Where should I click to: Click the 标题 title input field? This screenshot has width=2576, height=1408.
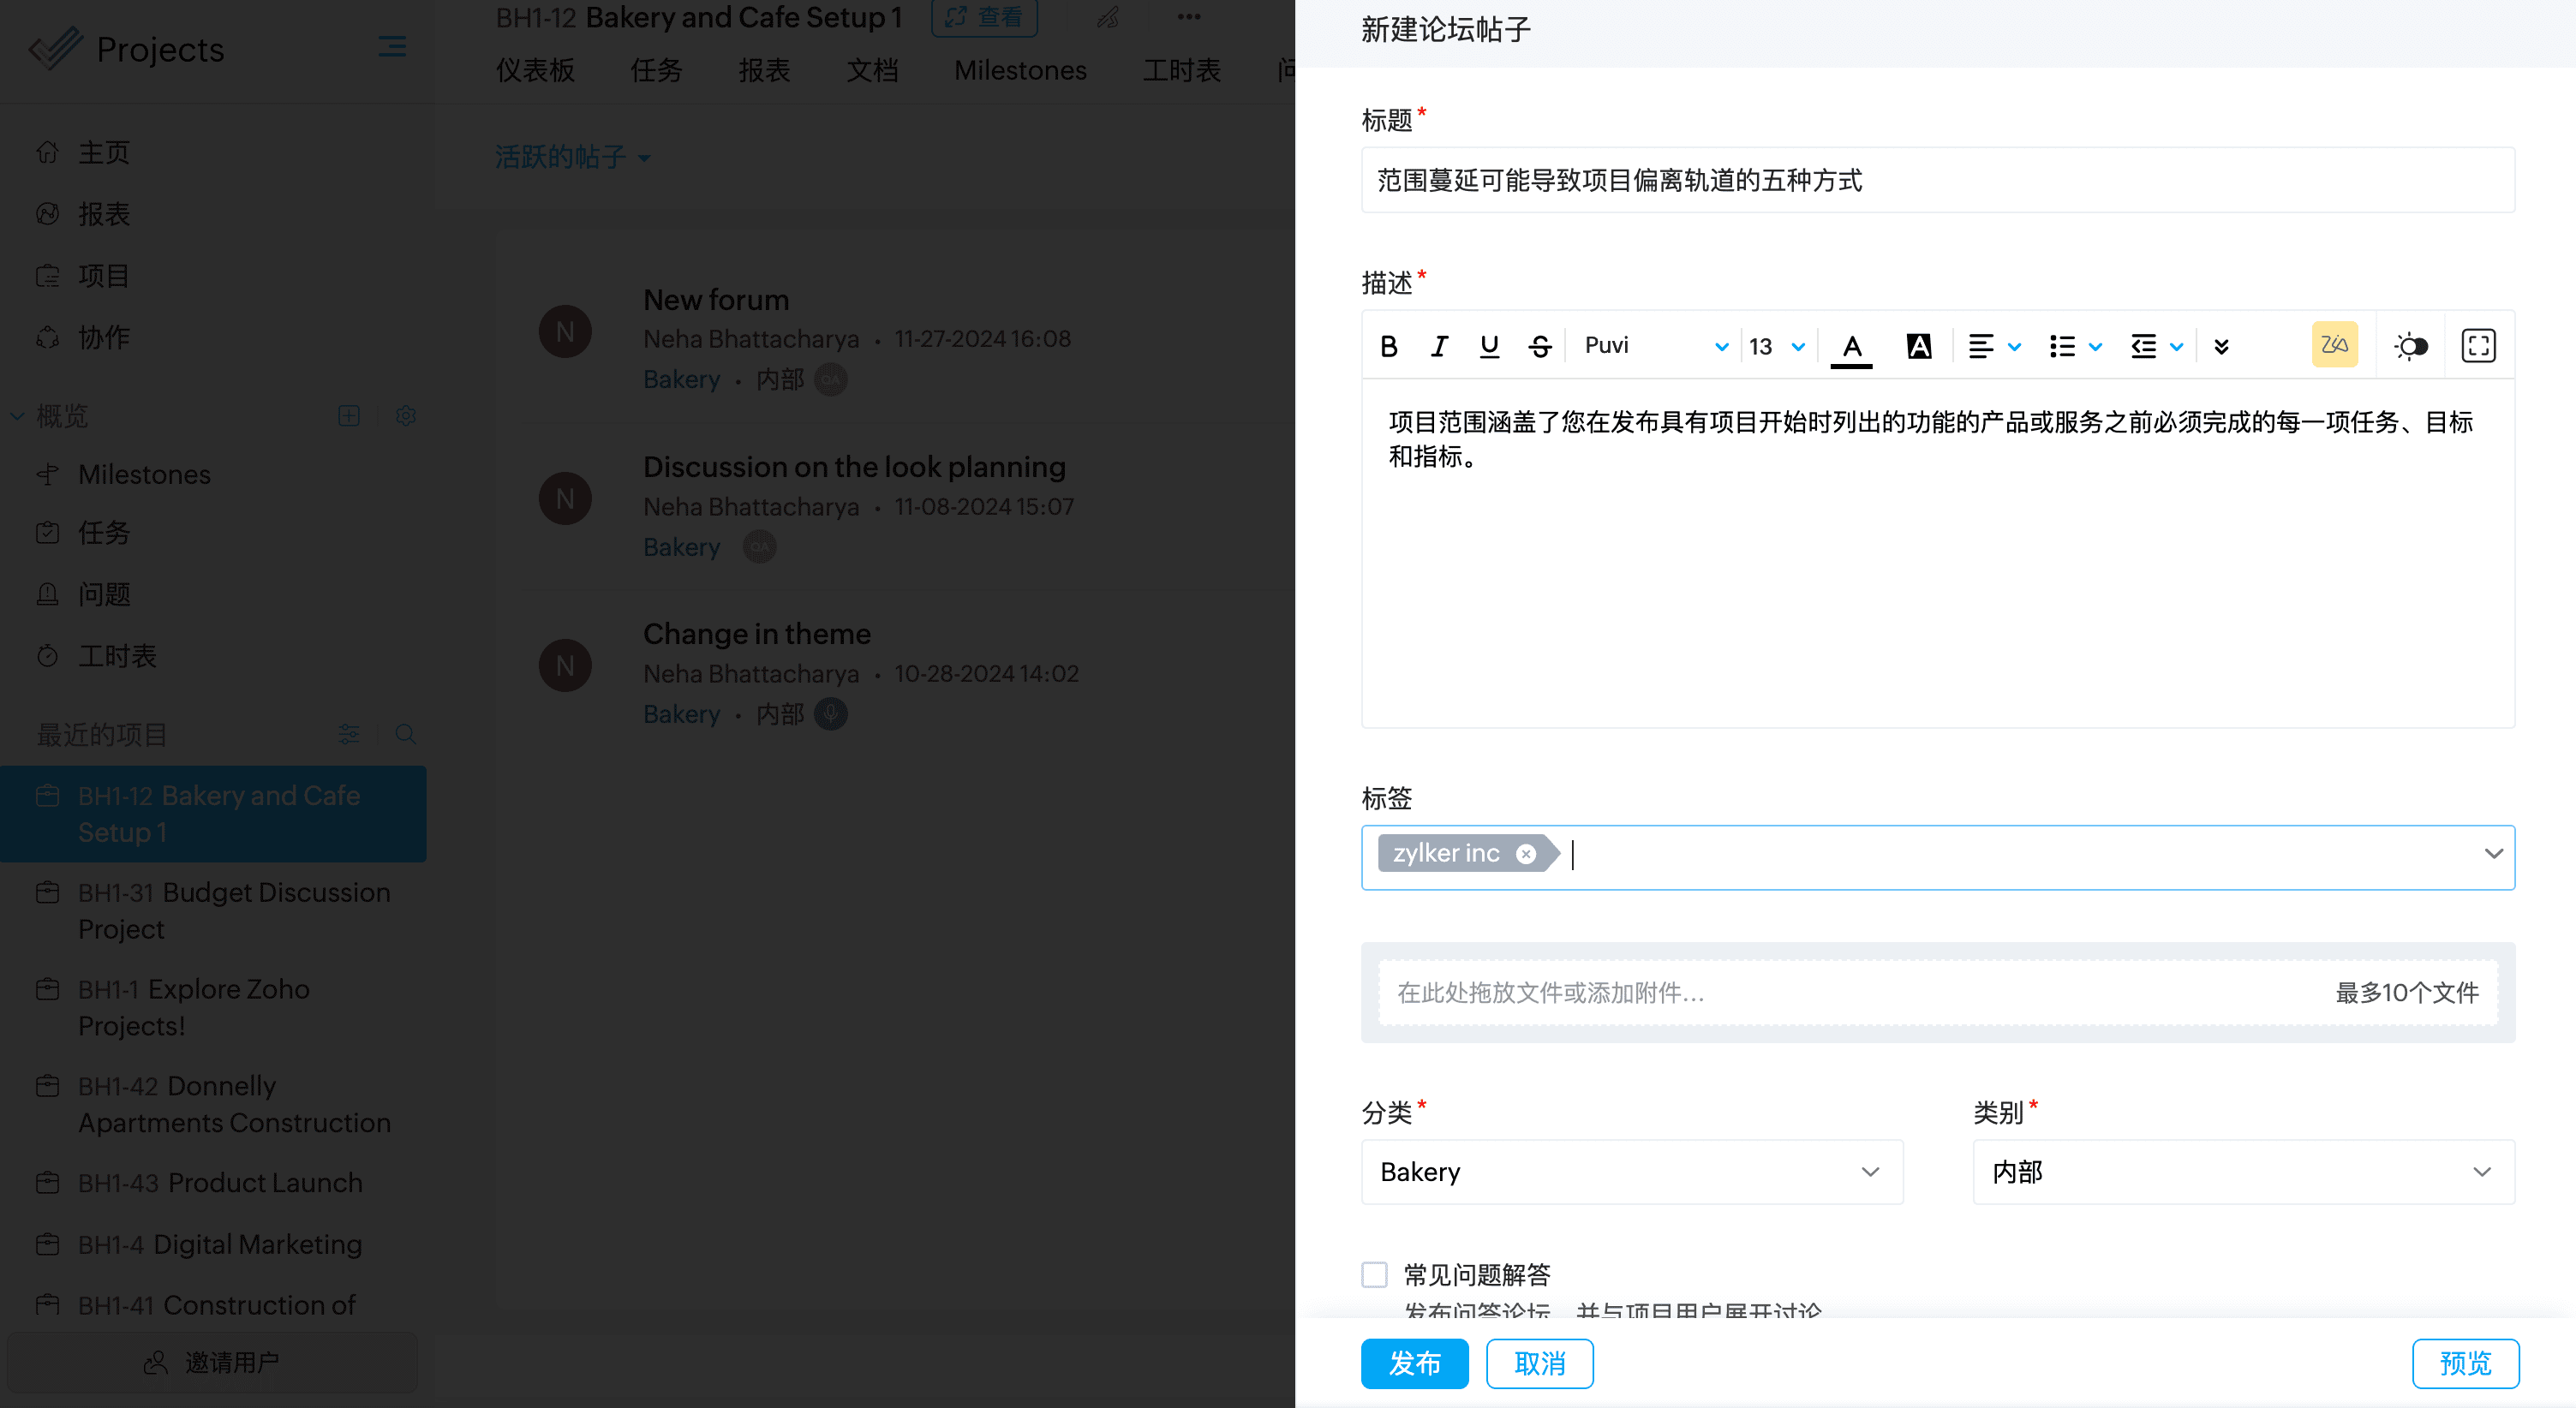(x=1937, y=180)
